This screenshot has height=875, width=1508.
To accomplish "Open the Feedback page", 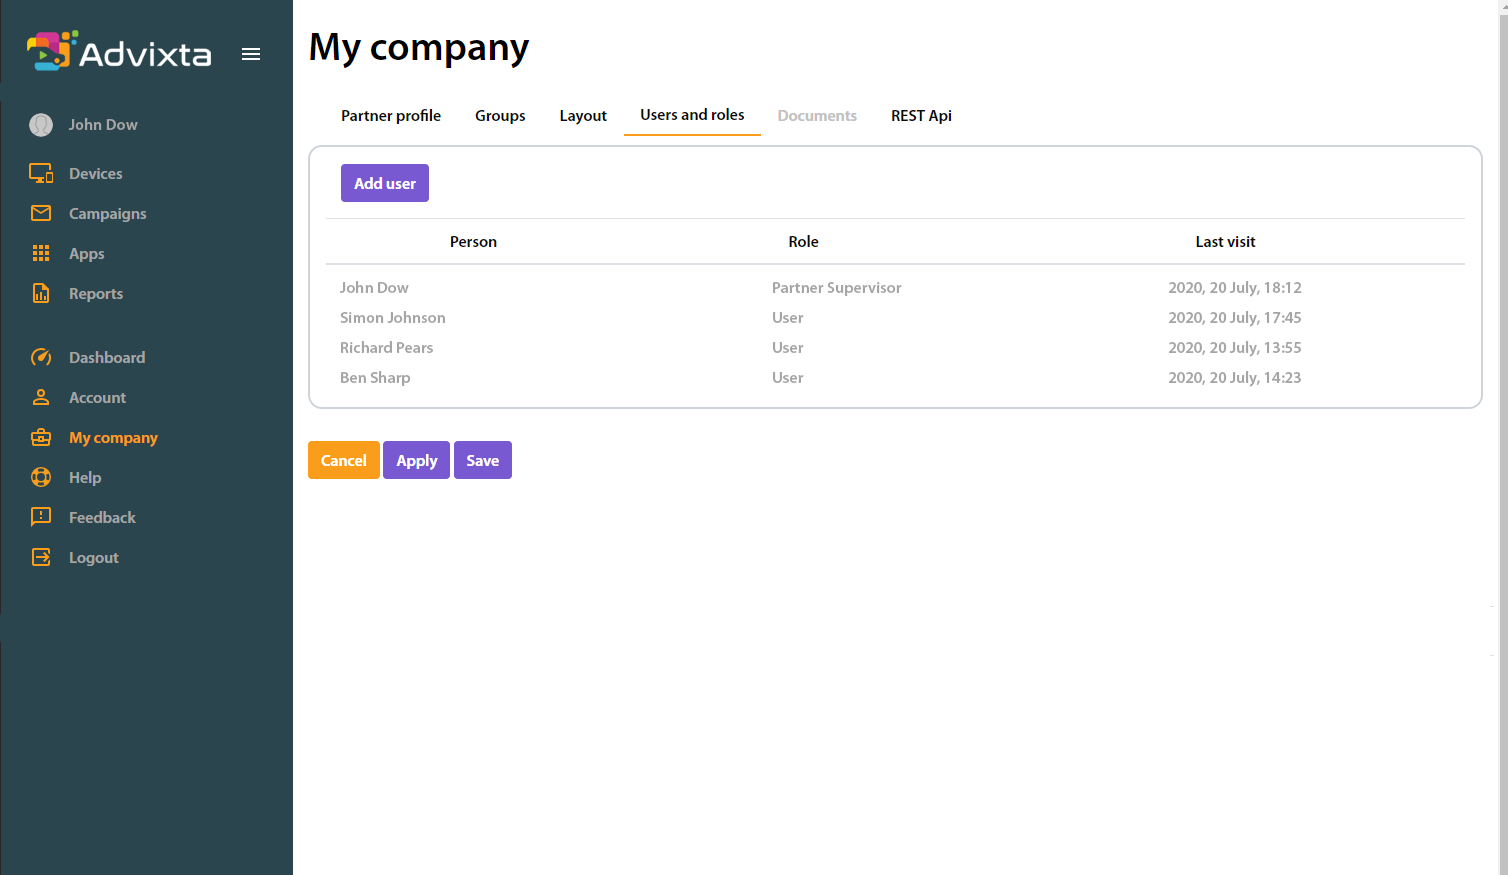I will click(x=102, y=518).
